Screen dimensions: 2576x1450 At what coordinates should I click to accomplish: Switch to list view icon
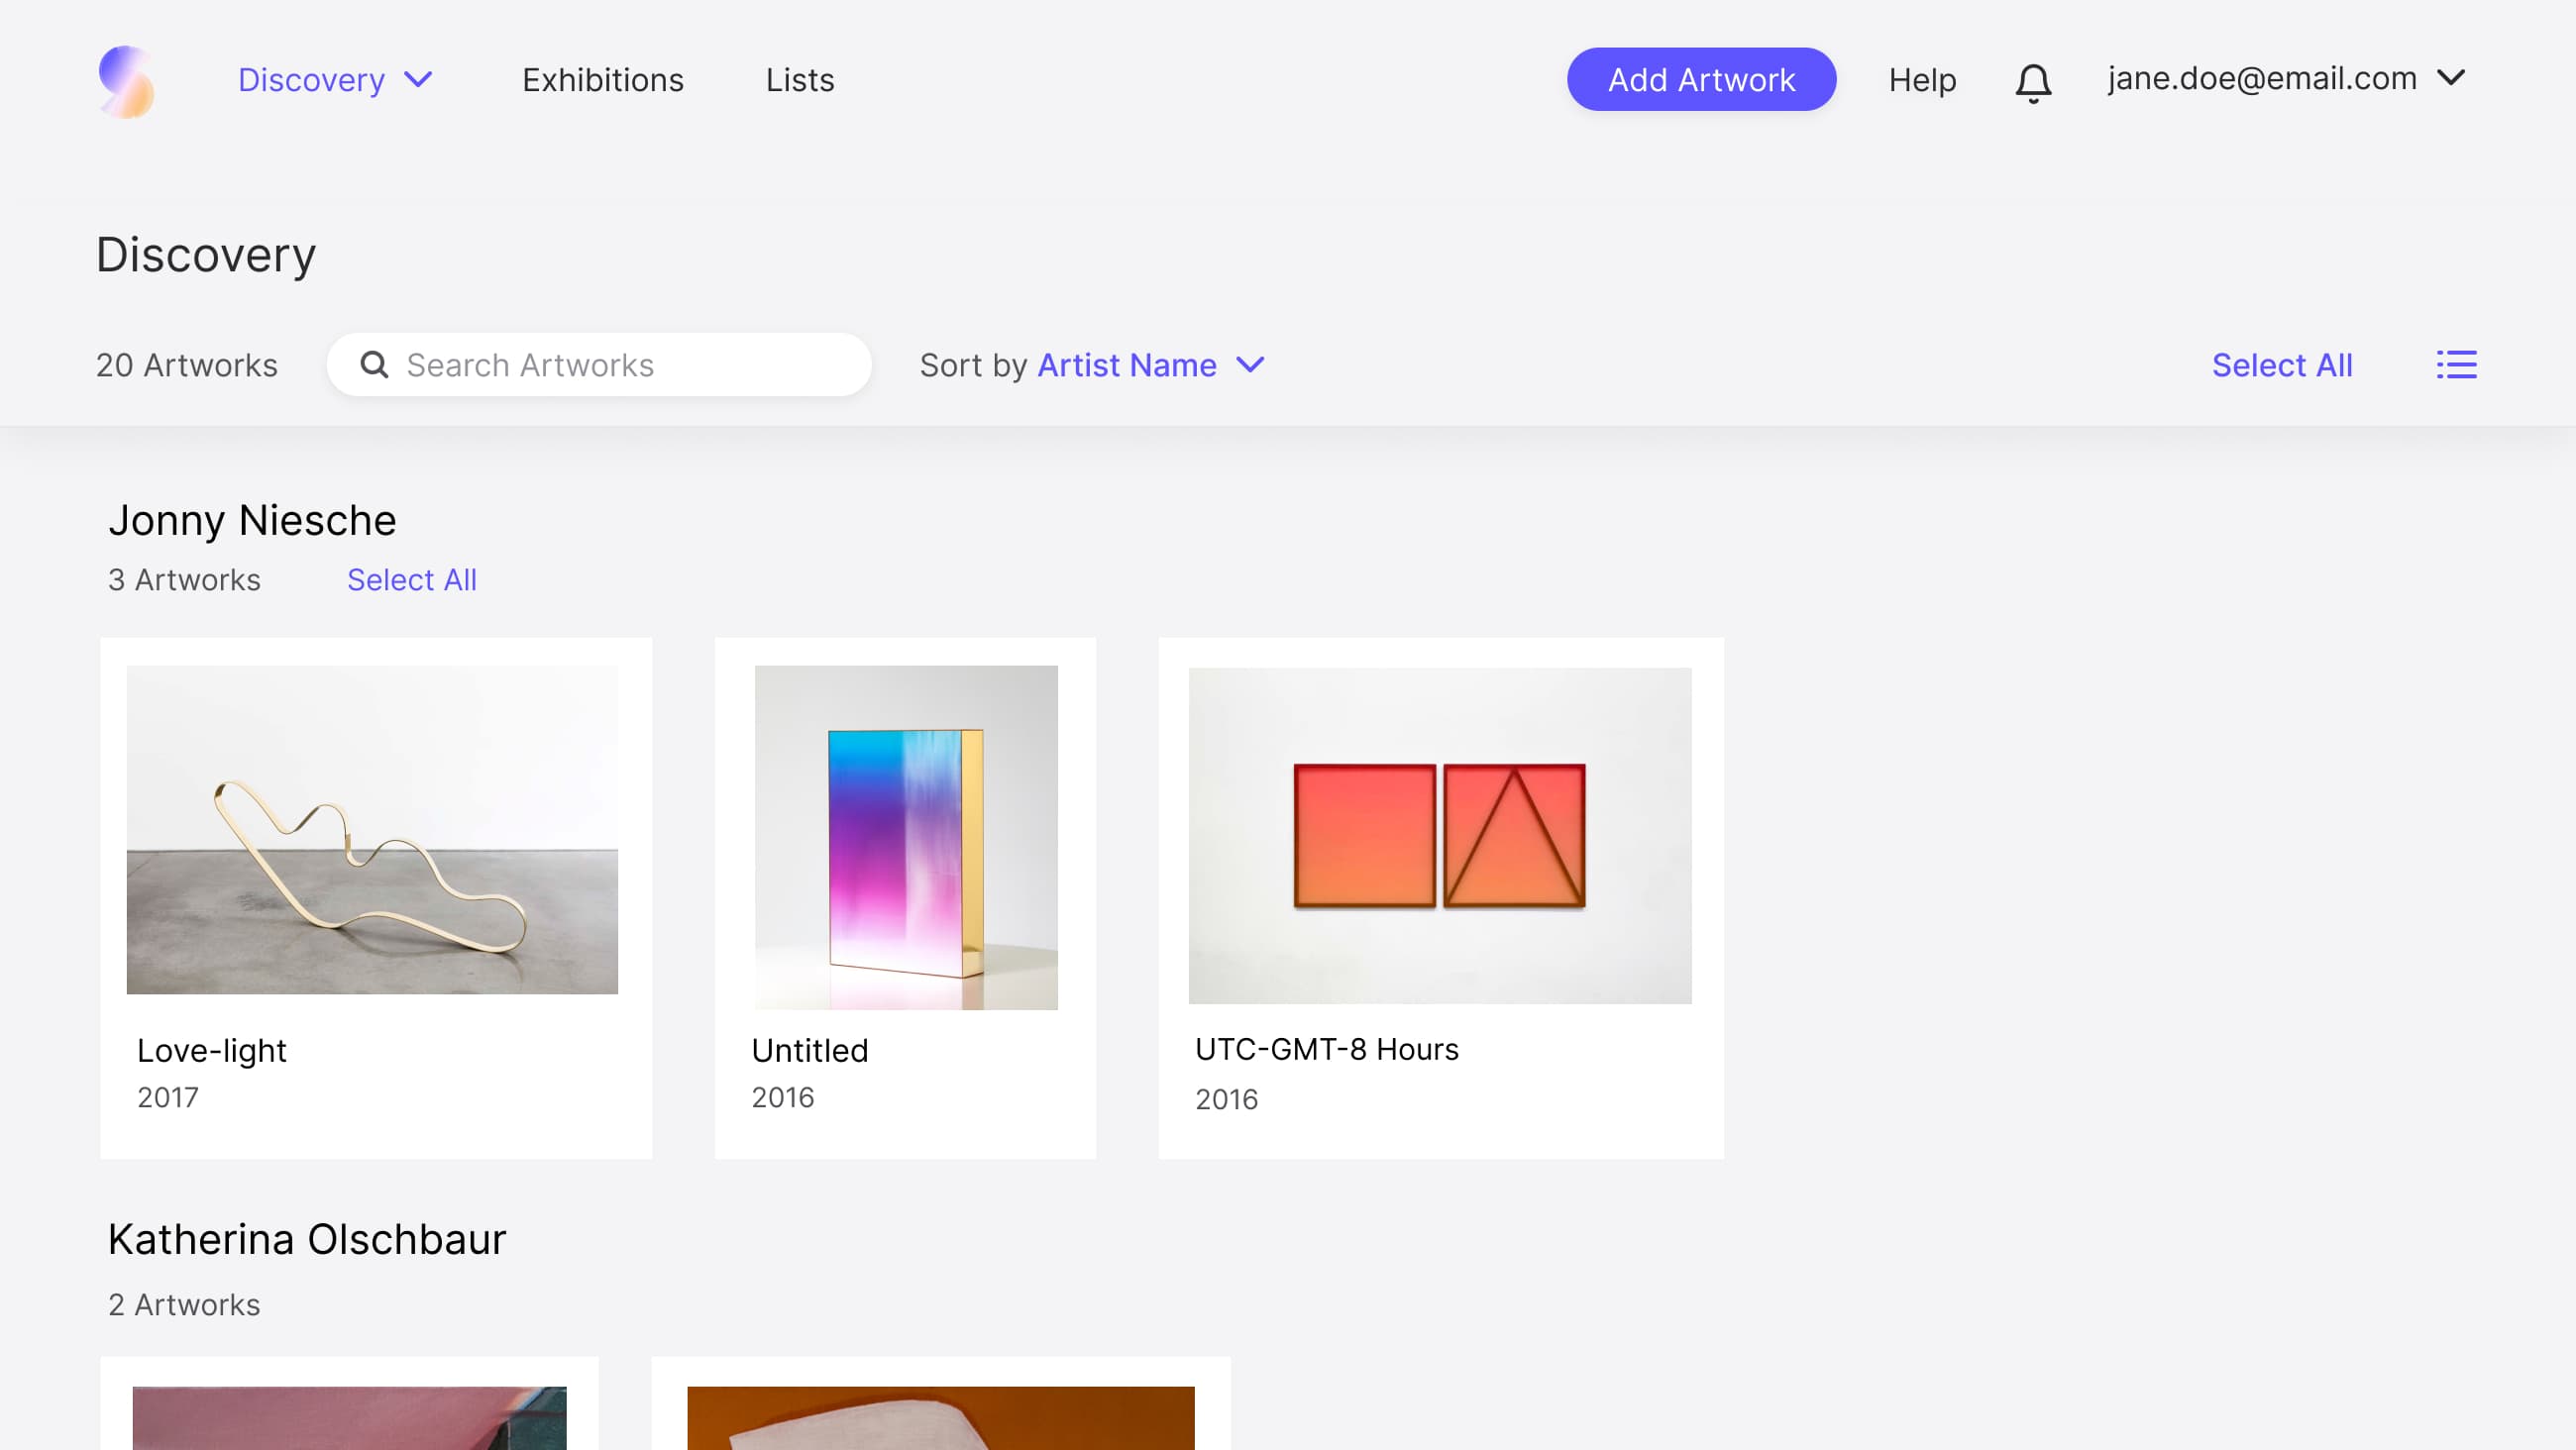pyautogui.click(x=2456, y=365)
